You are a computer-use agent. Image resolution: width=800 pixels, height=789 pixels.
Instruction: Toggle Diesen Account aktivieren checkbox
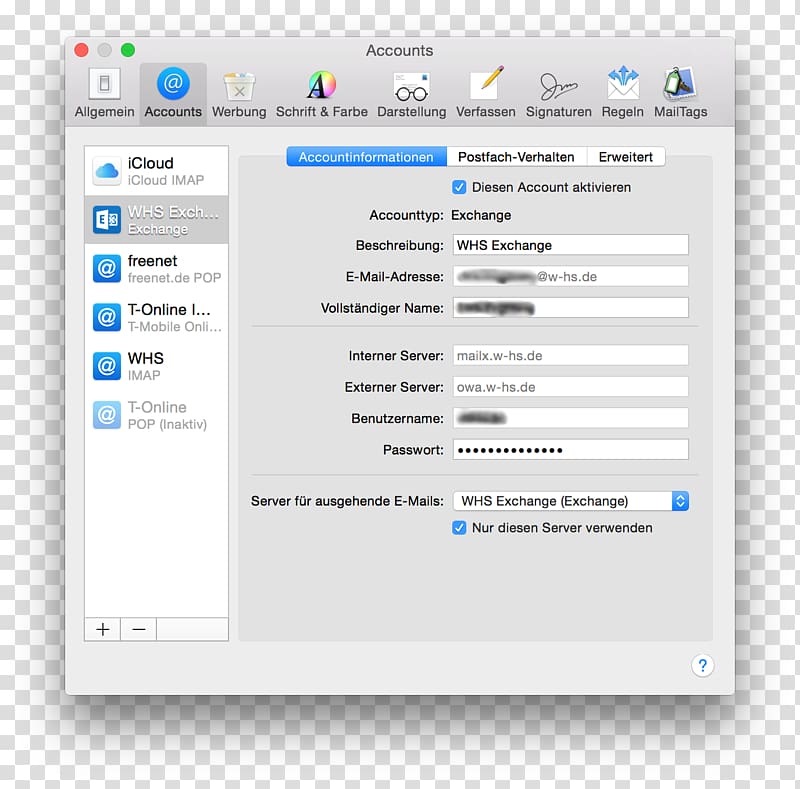[459, 187]
